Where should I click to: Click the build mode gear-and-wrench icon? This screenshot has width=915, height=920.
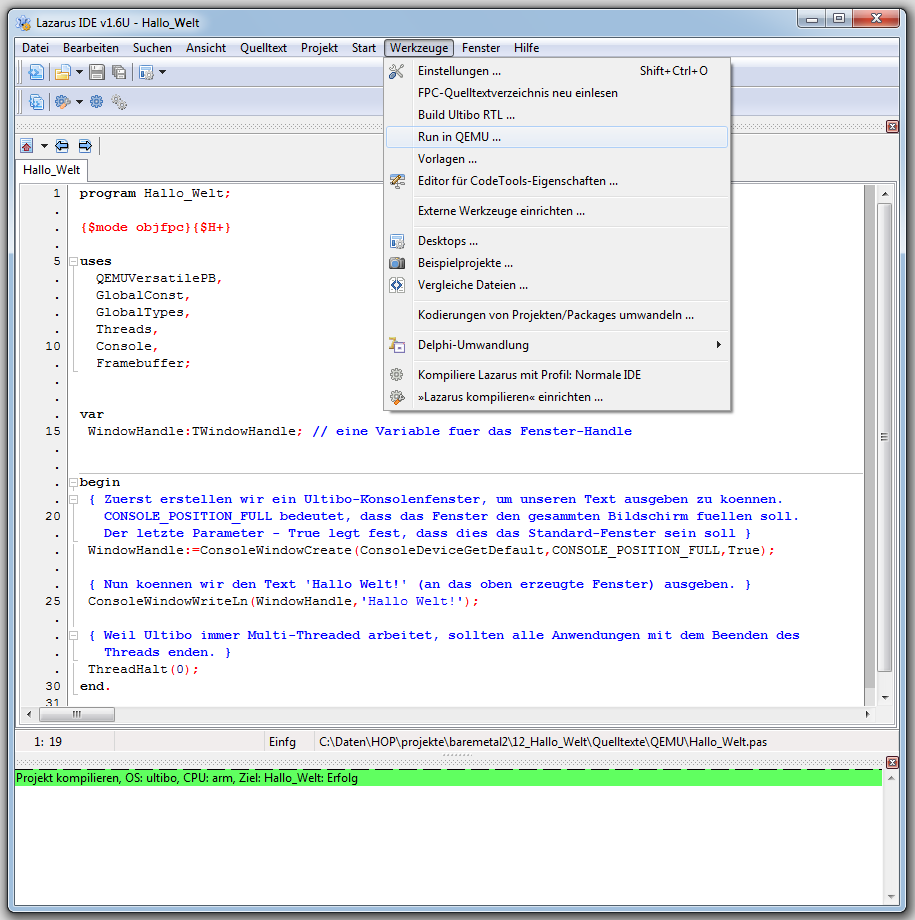[x=62, y=102]
